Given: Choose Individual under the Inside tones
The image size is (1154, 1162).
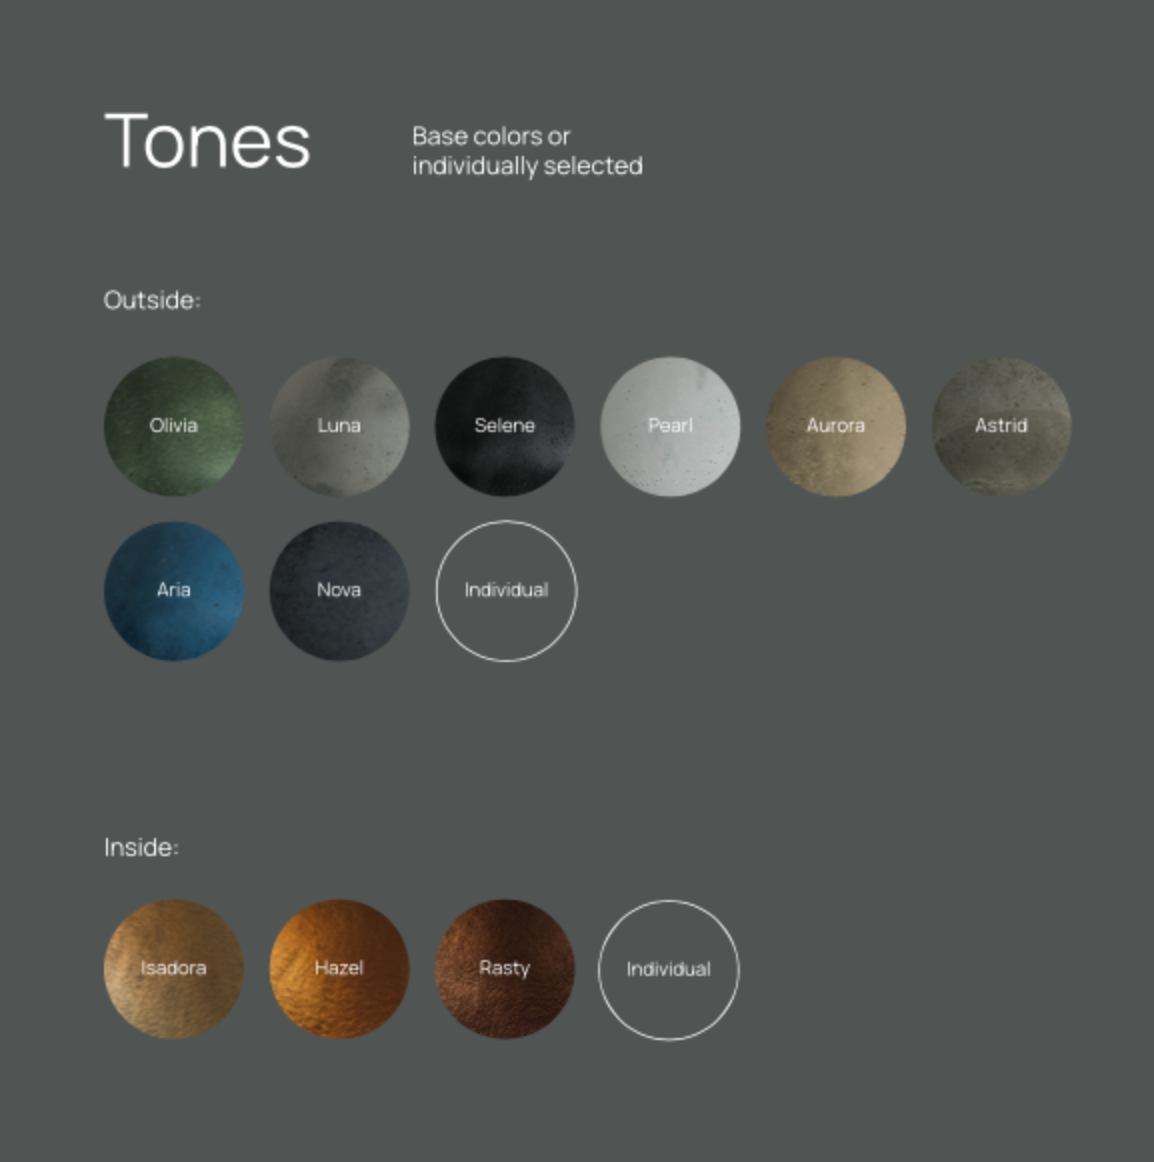Looking at the screenshot, I should click(x=668, y=969).
